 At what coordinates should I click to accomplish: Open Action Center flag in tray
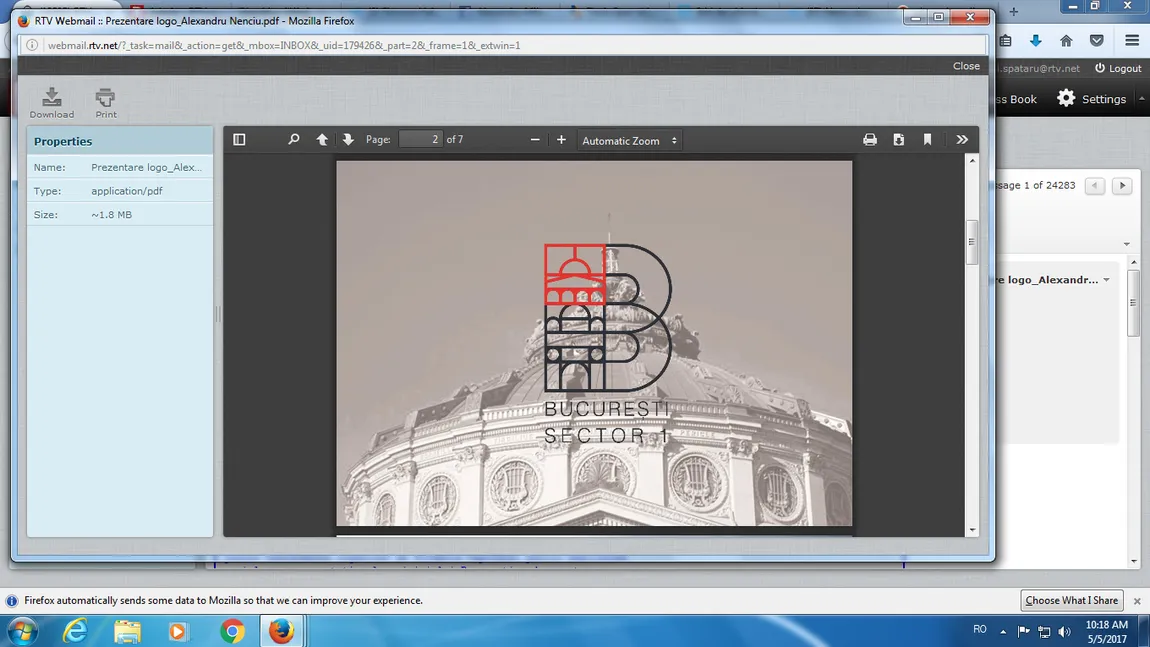coord(1024,631)
